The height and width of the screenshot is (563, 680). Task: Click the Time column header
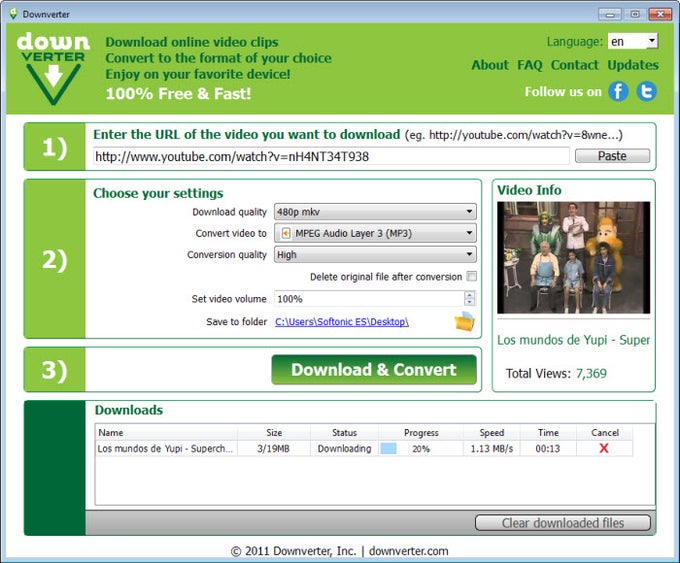548,432
